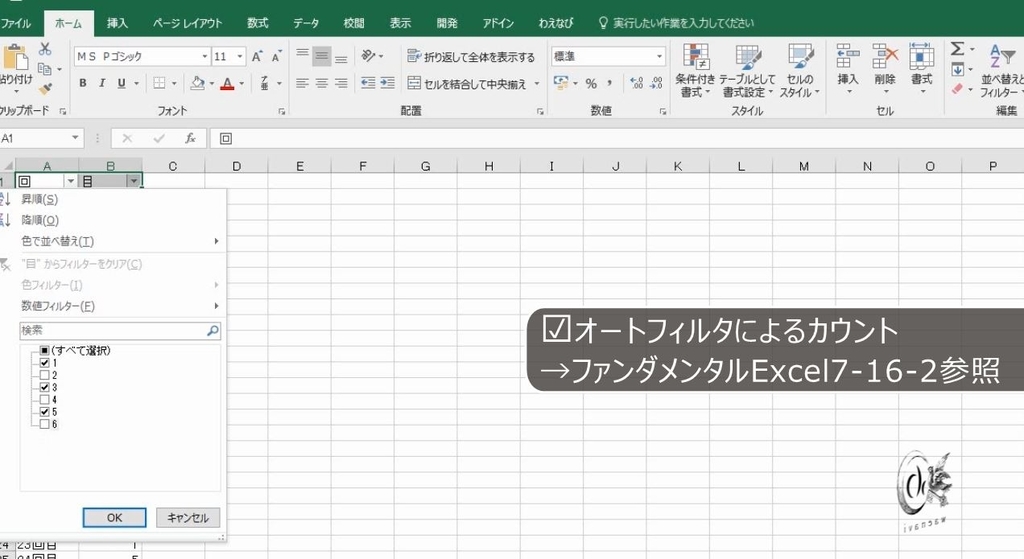Switch to the 挿入 tab
Image resolution: width=1024 pixels, height=559 pixels.
pyautogui.click(x=118, y=24)
